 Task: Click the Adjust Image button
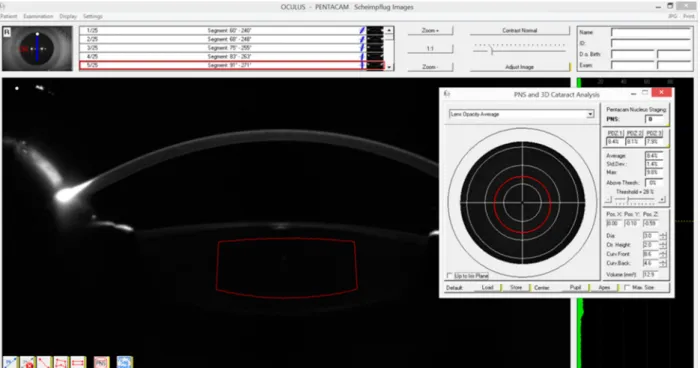[x=520, y=67]
